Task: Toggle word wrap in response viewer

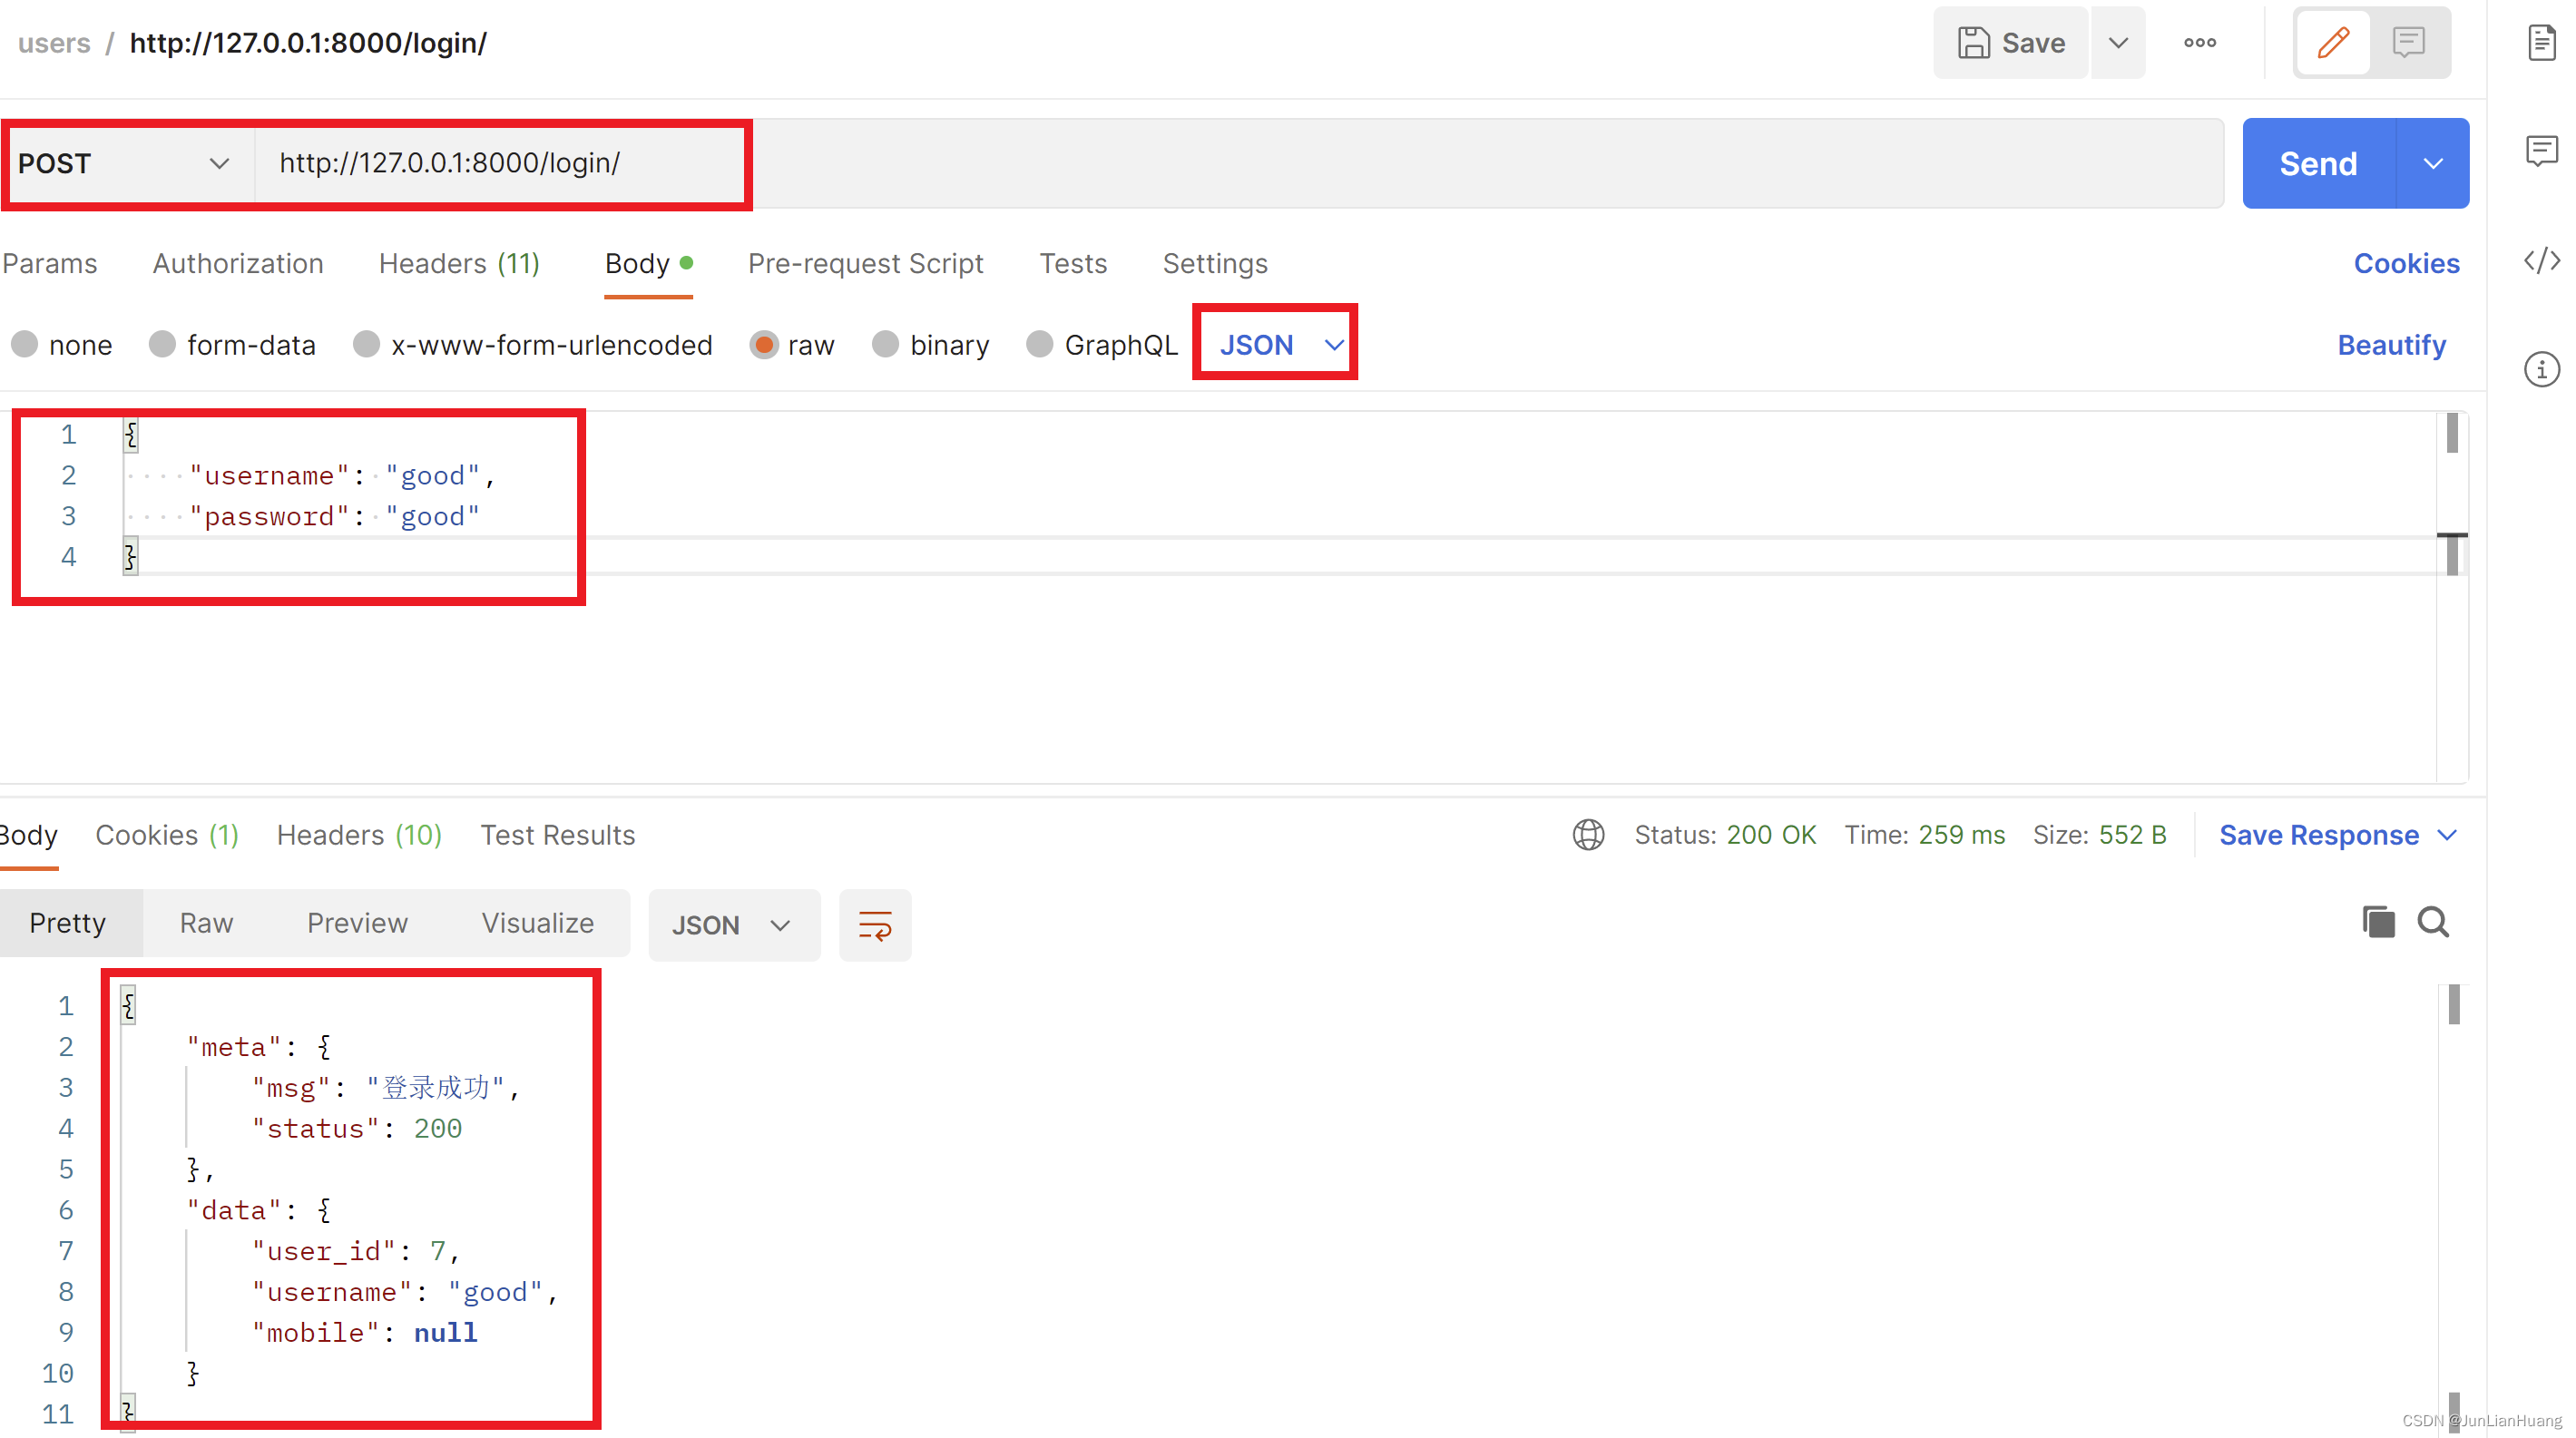Action: pyautogui.click(x=875, y=925)
